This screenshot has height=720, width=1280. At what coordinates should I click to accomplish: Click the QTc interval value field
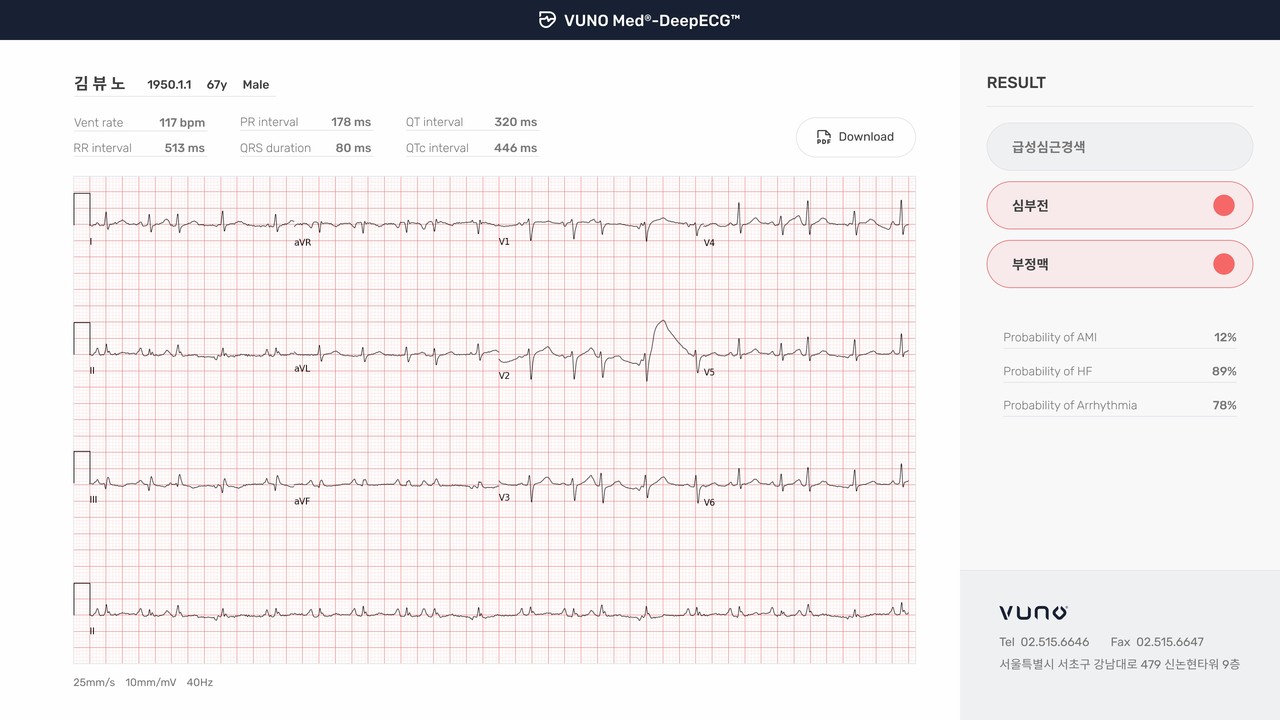(516, 147)
